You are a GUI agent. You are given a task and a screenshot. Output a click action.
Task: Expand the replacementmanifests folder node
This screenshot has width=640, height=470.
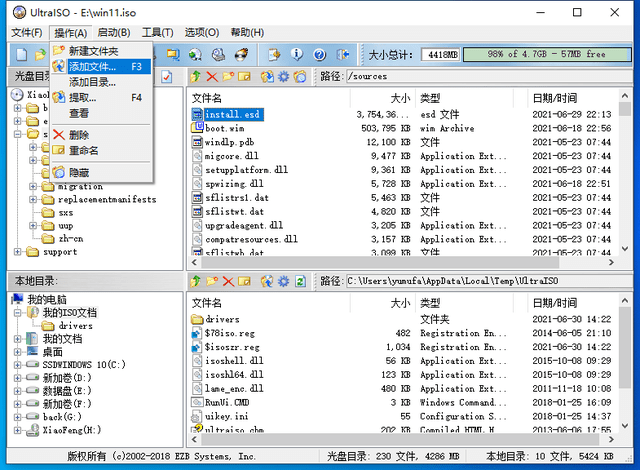(x=33, y=200)
